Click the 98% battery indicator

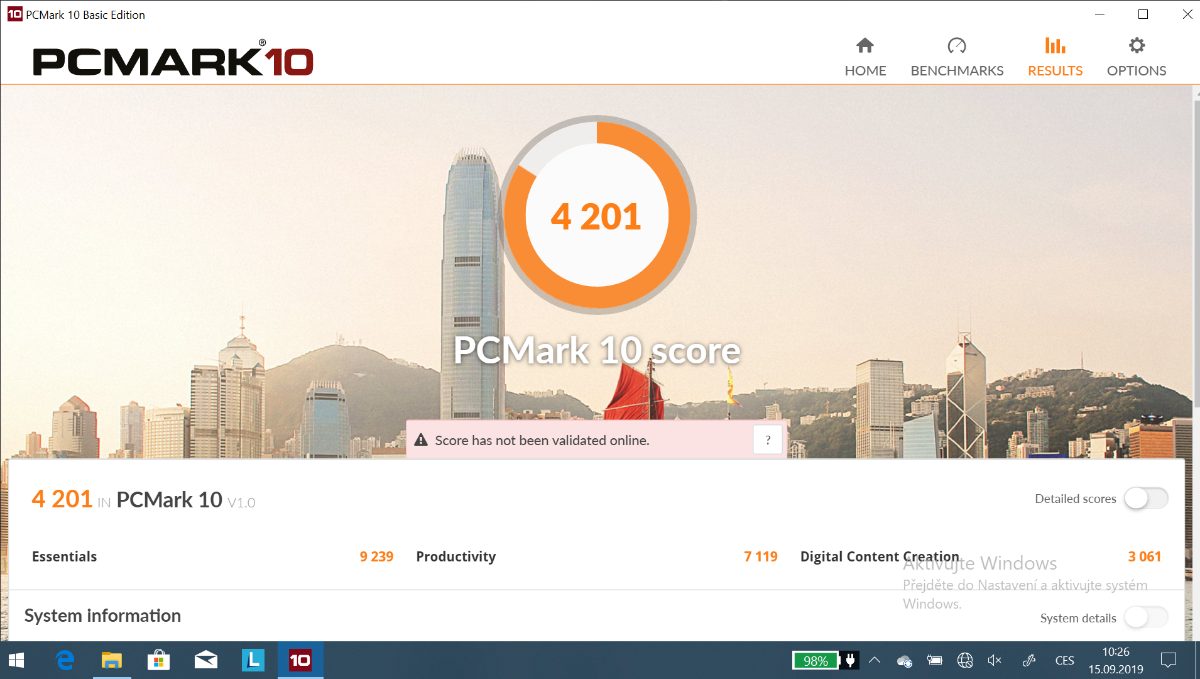[815, 660]
